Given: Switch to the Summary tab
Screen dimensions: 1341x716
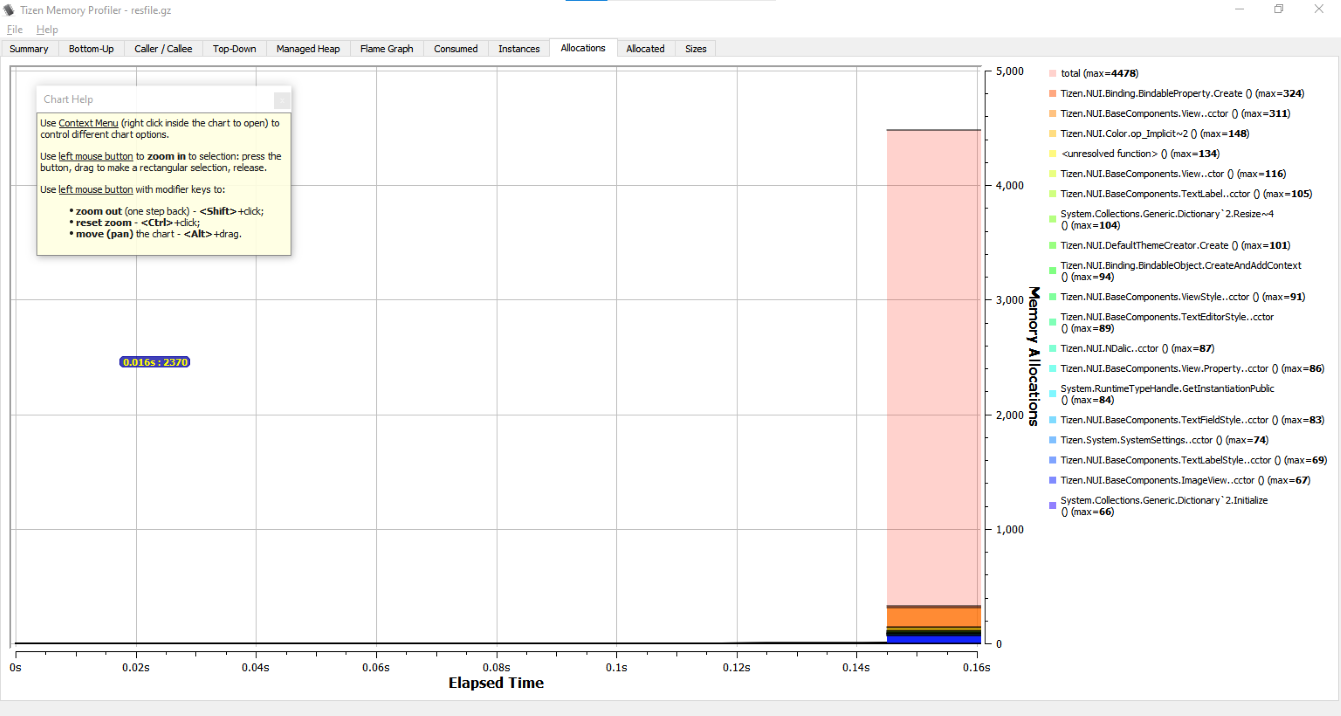Looking at the screenshot, I should (28, 47).
